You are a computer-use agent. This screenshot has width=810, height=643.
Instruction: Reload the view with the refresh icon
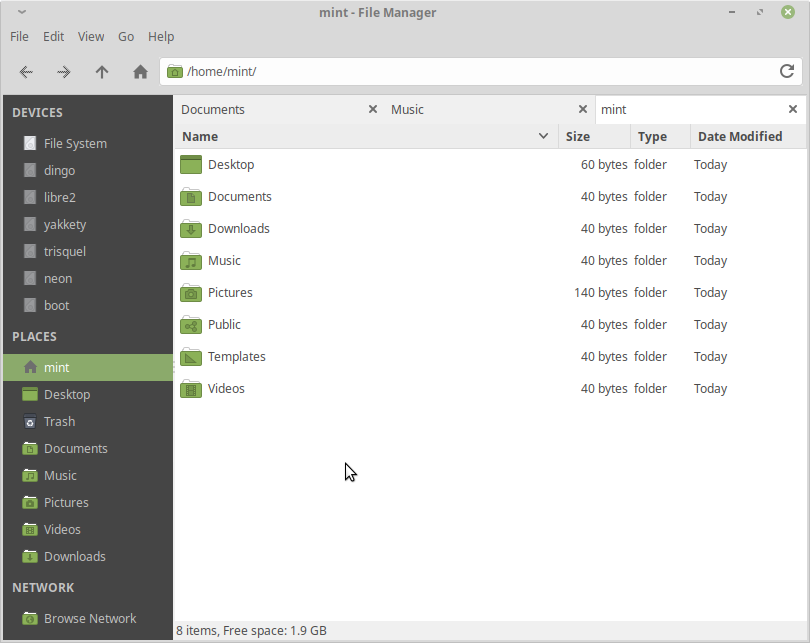(786, 72)
